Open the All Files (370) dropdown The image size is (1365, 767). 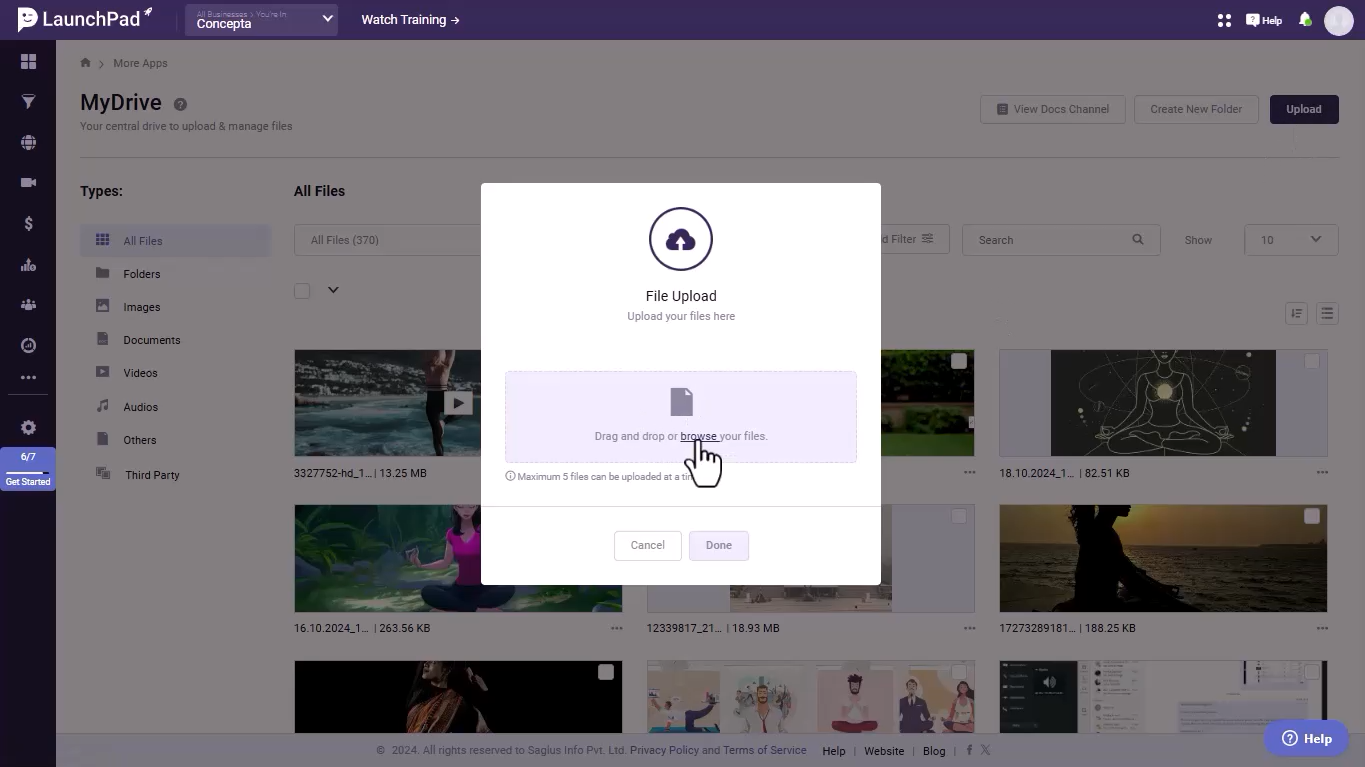[x=388, y=240]
